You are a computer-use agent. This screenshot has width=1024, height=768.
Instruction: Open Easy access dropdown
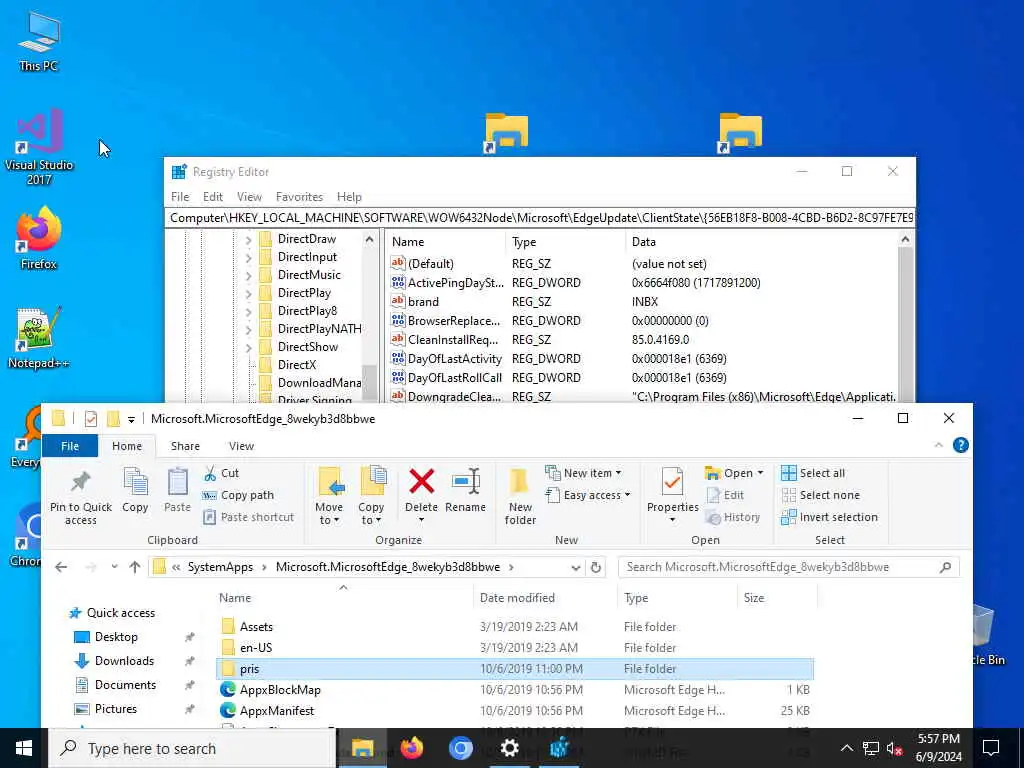pos(588,495)
